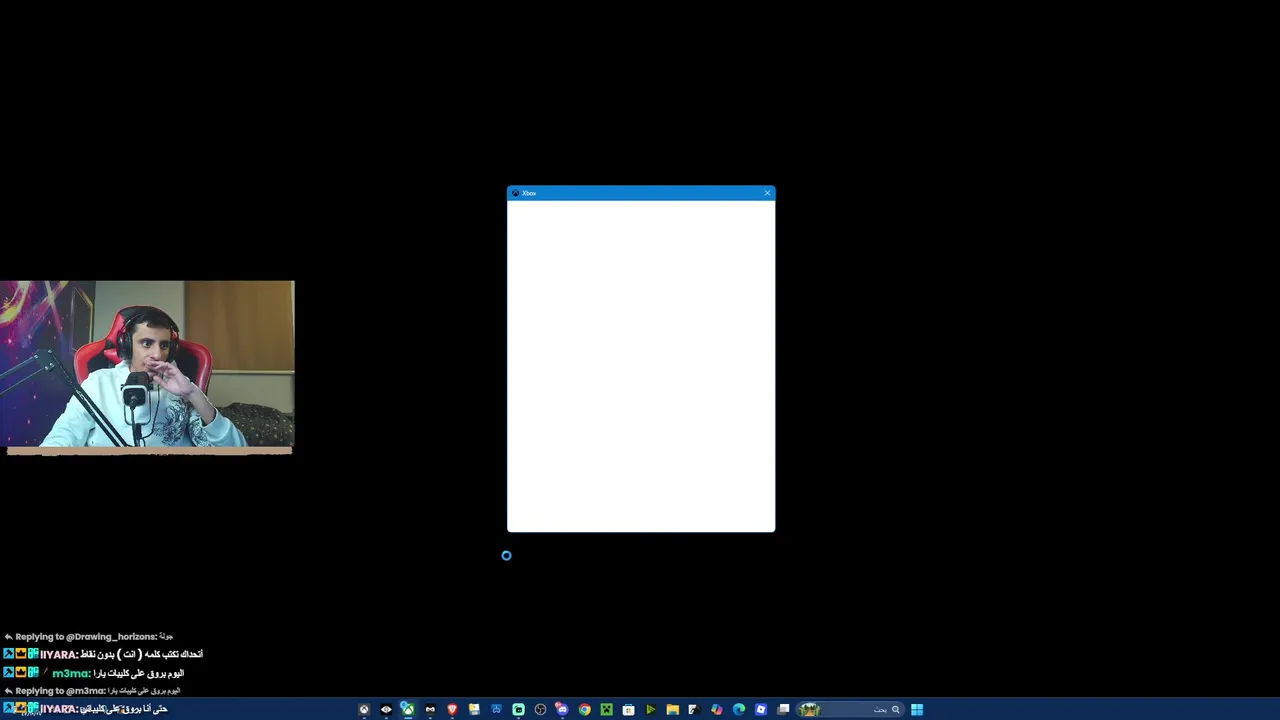This screenshot has height=720, width=1280.
Task: Open Discord from the taskbar
Action: 562,710
